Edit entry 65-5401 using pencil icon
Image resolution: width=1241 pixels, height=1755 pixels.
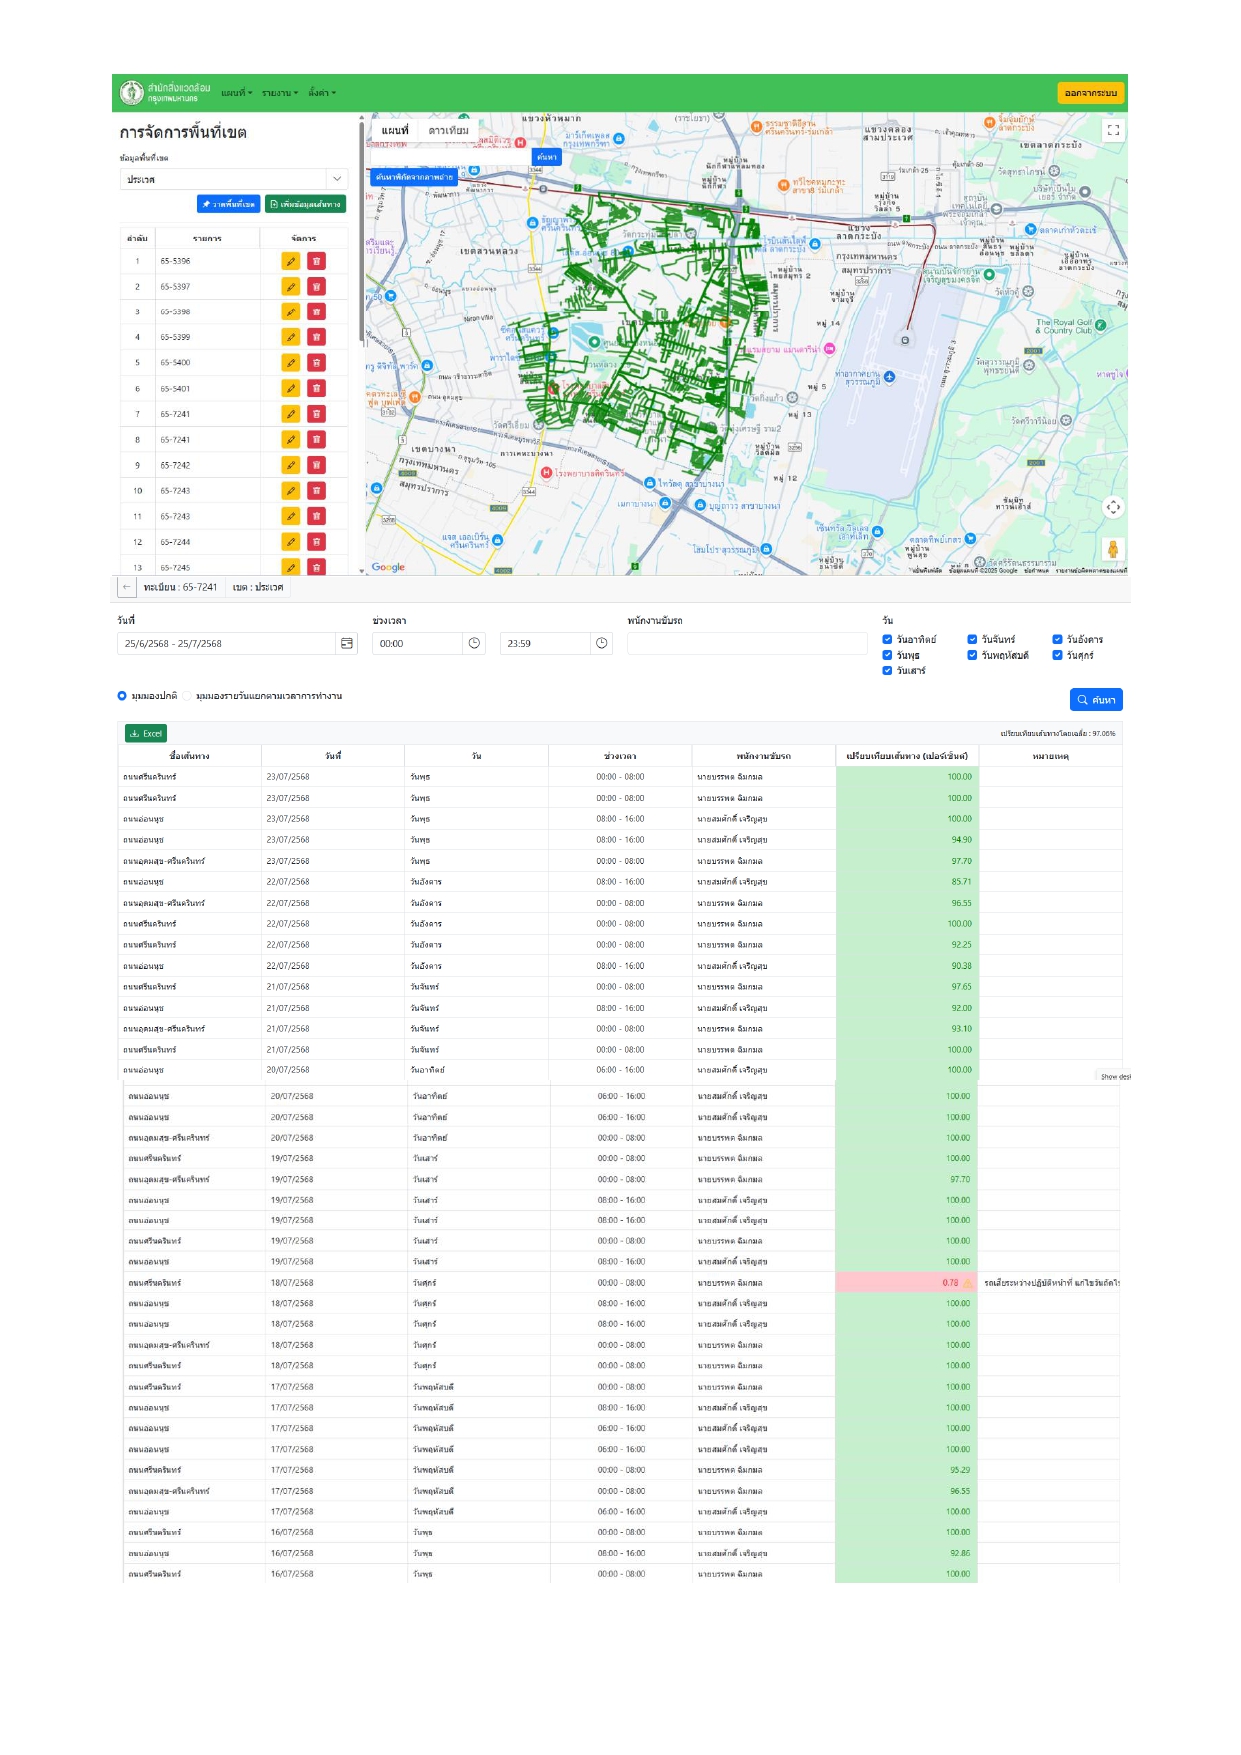[x=291, y=388]
